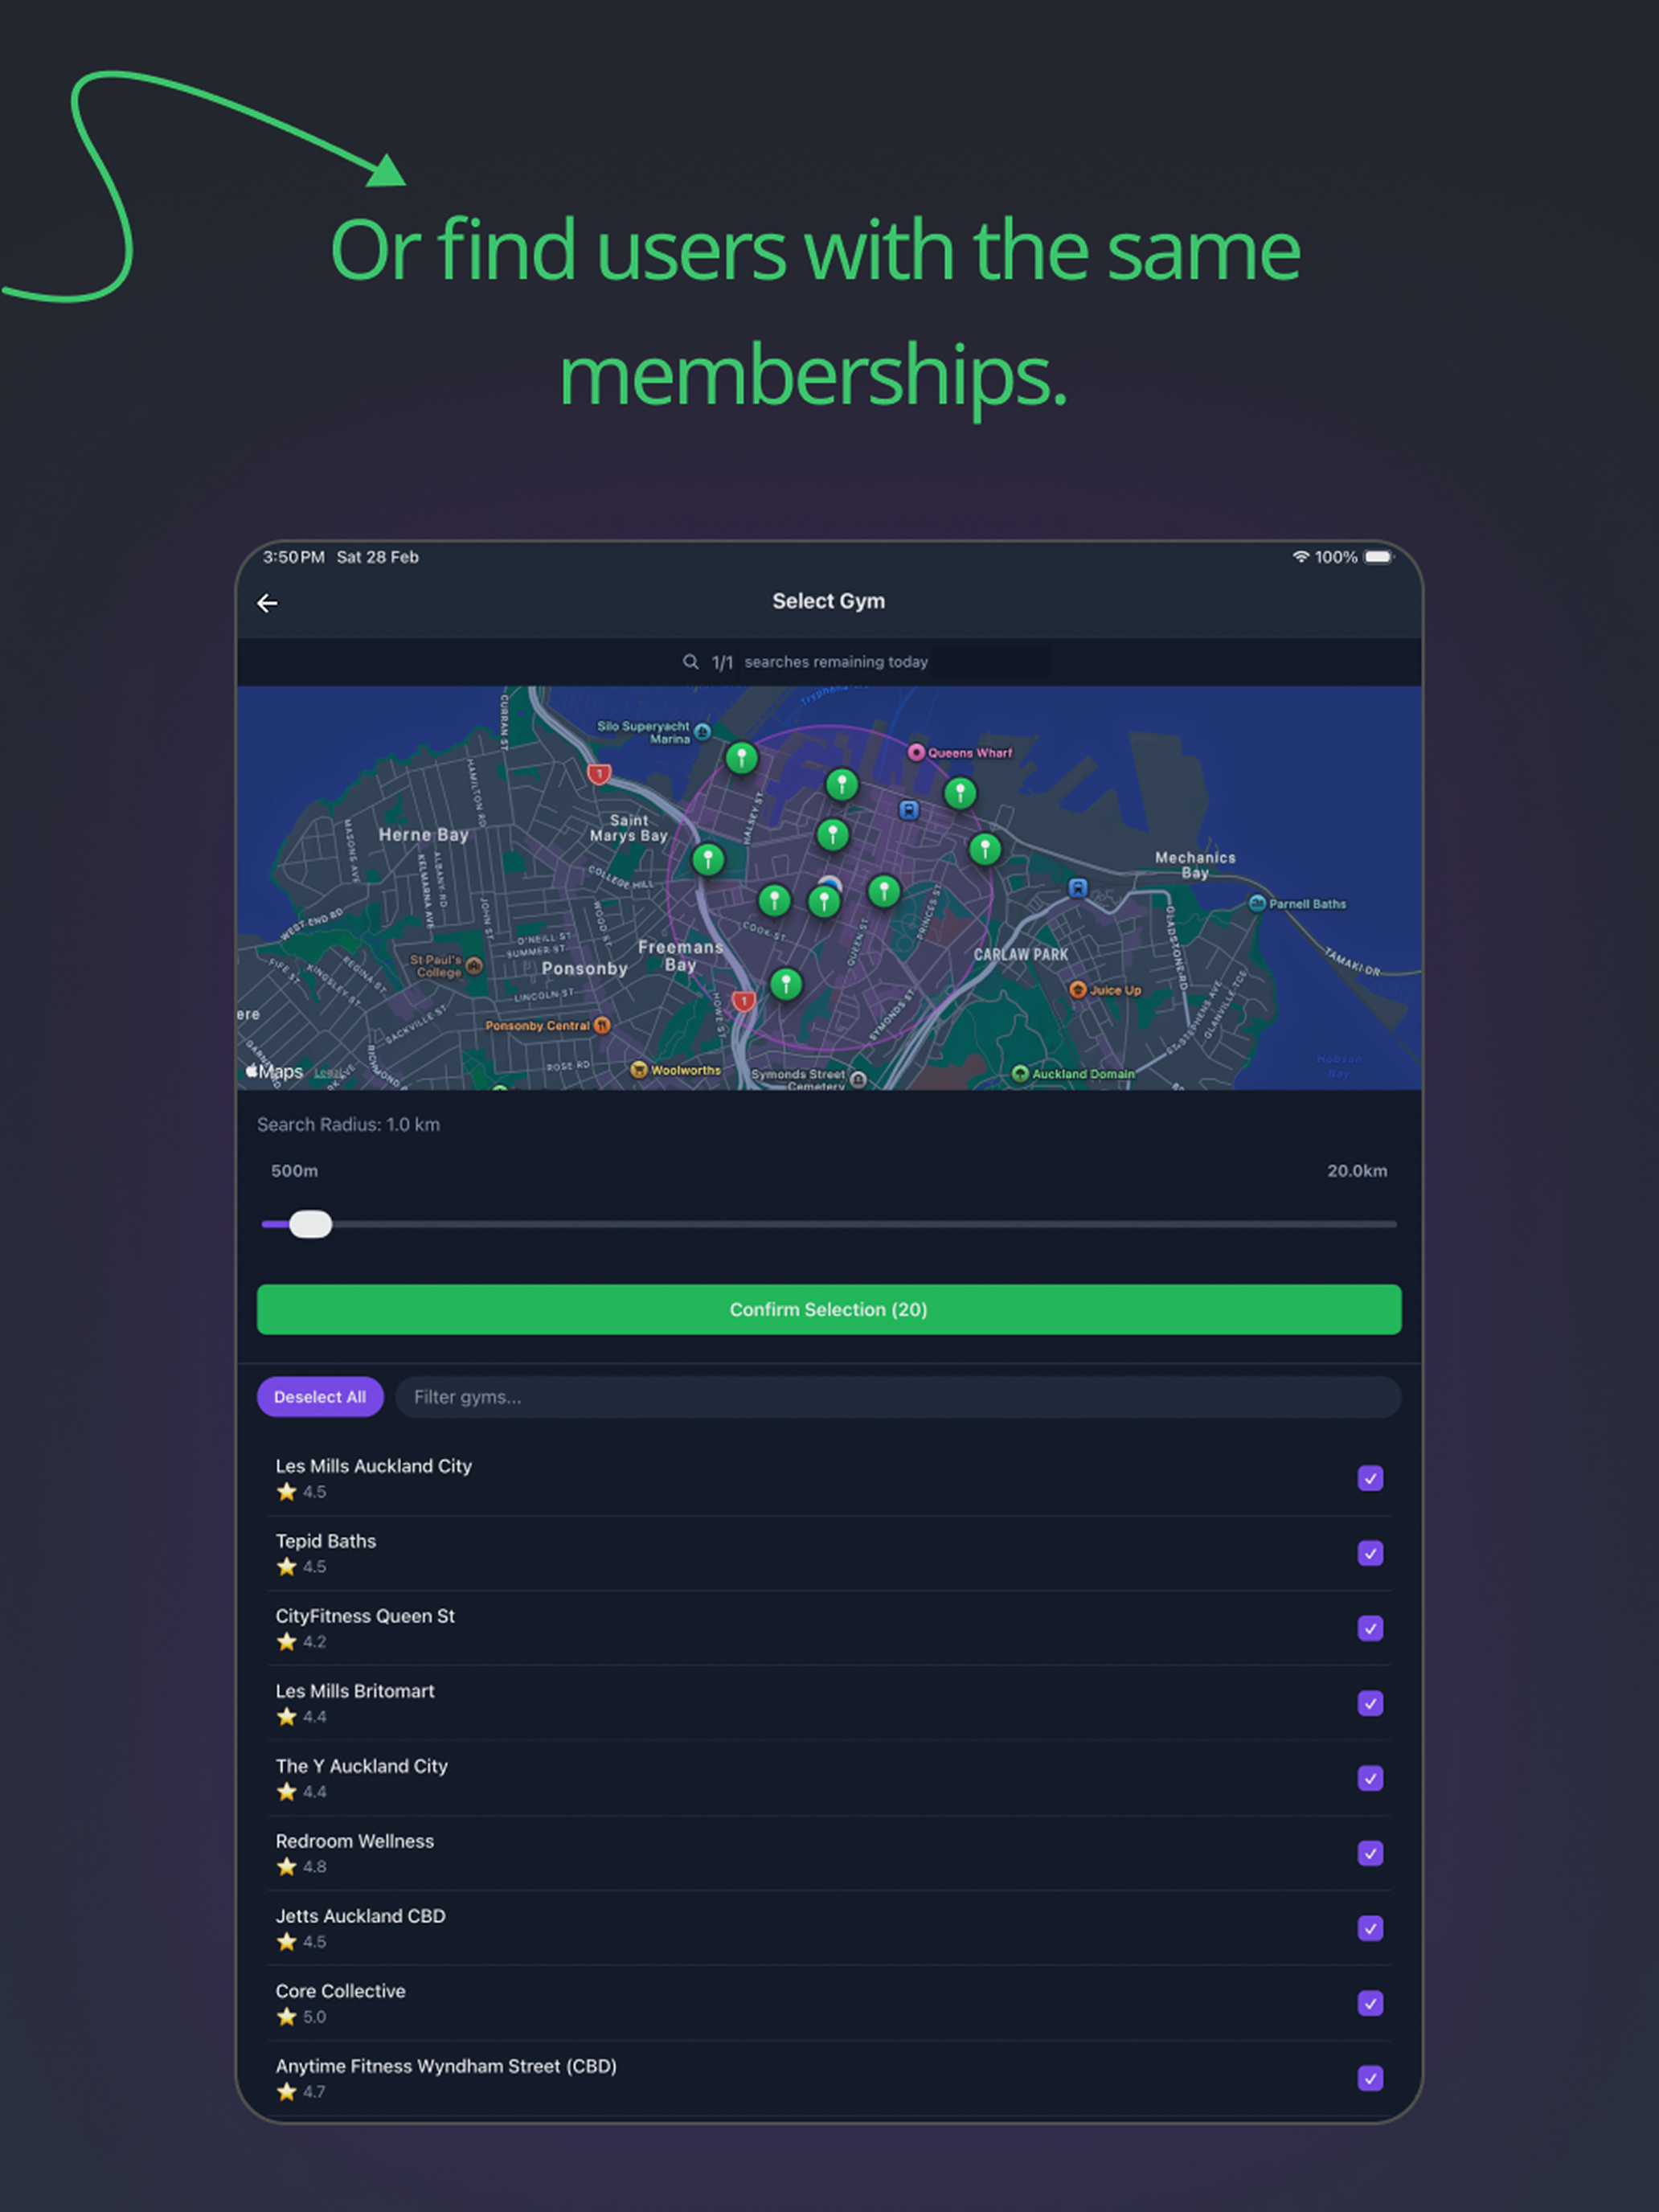This screenshot has height=2212, width=1659.
Task: Click the magnifier icon before searches remaining
Action: (690, 662)
